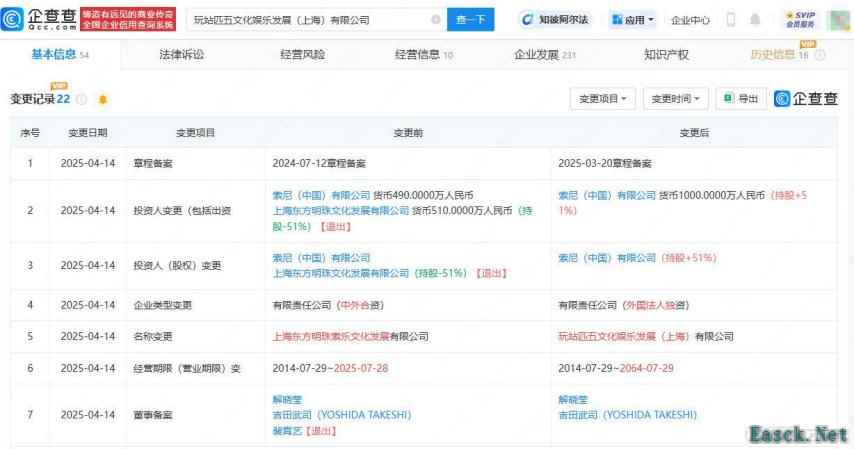Expand the 变更项目 filter dropdown
Image resolution: width=854 pixels, height=449 pixels.
pos(603,99)
